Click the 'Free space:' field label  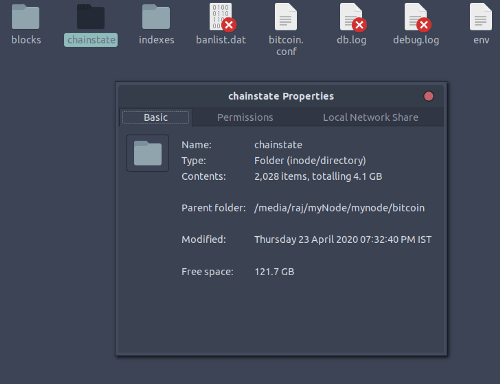click(x=207, y=272)
